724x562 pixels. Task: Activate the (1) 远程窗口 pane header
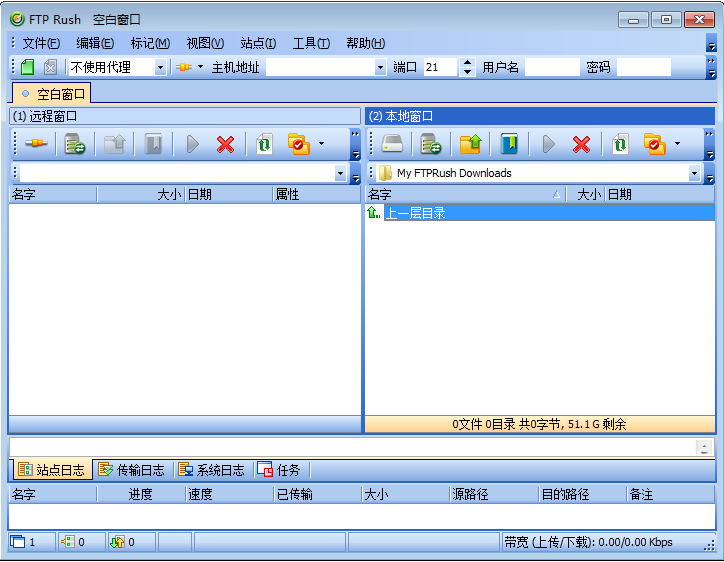(185, 116)
